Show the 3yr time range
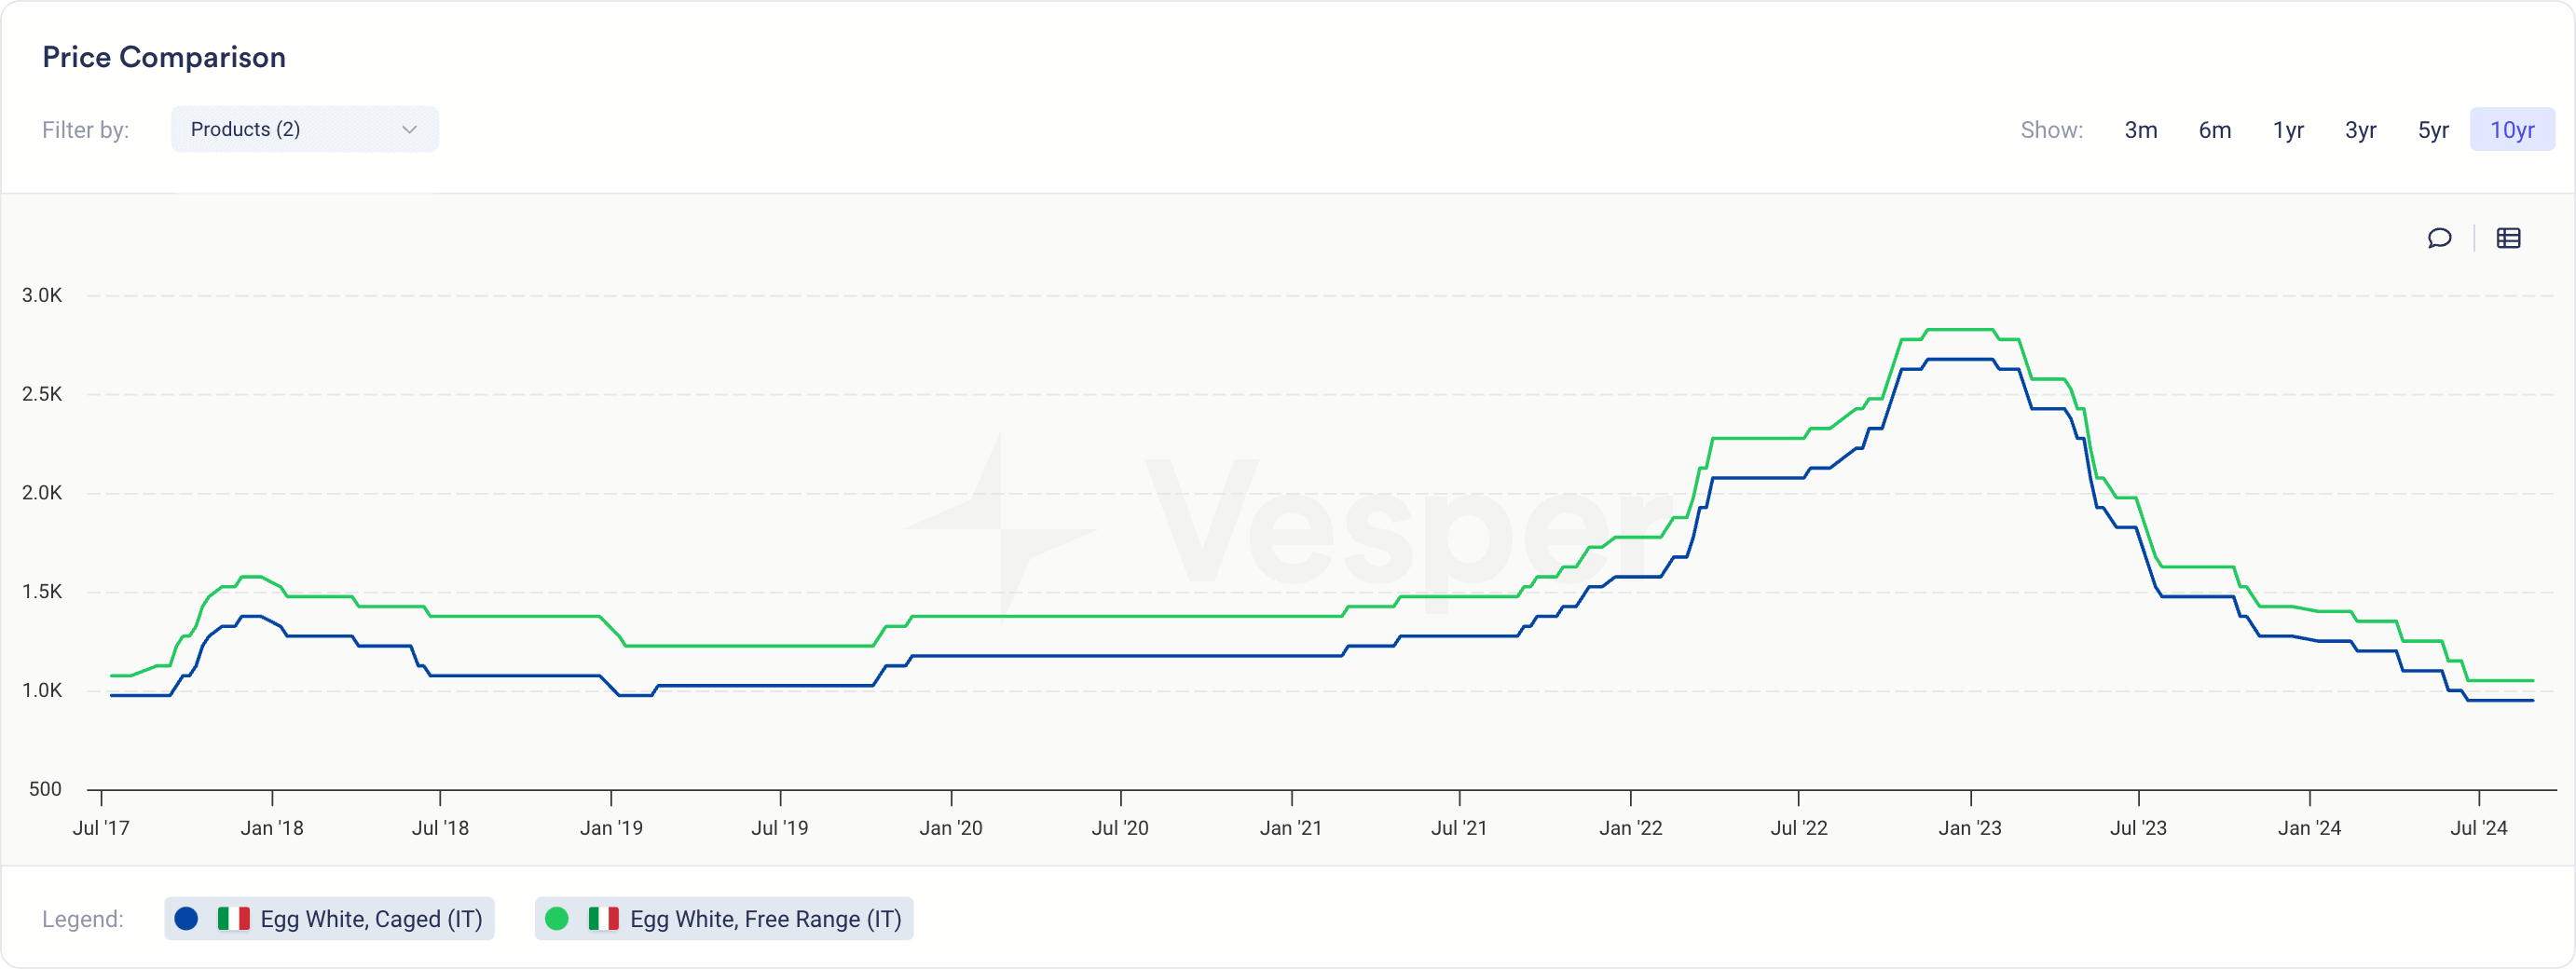This screenshot has height=969, width=2576. tap(2360, 130)
